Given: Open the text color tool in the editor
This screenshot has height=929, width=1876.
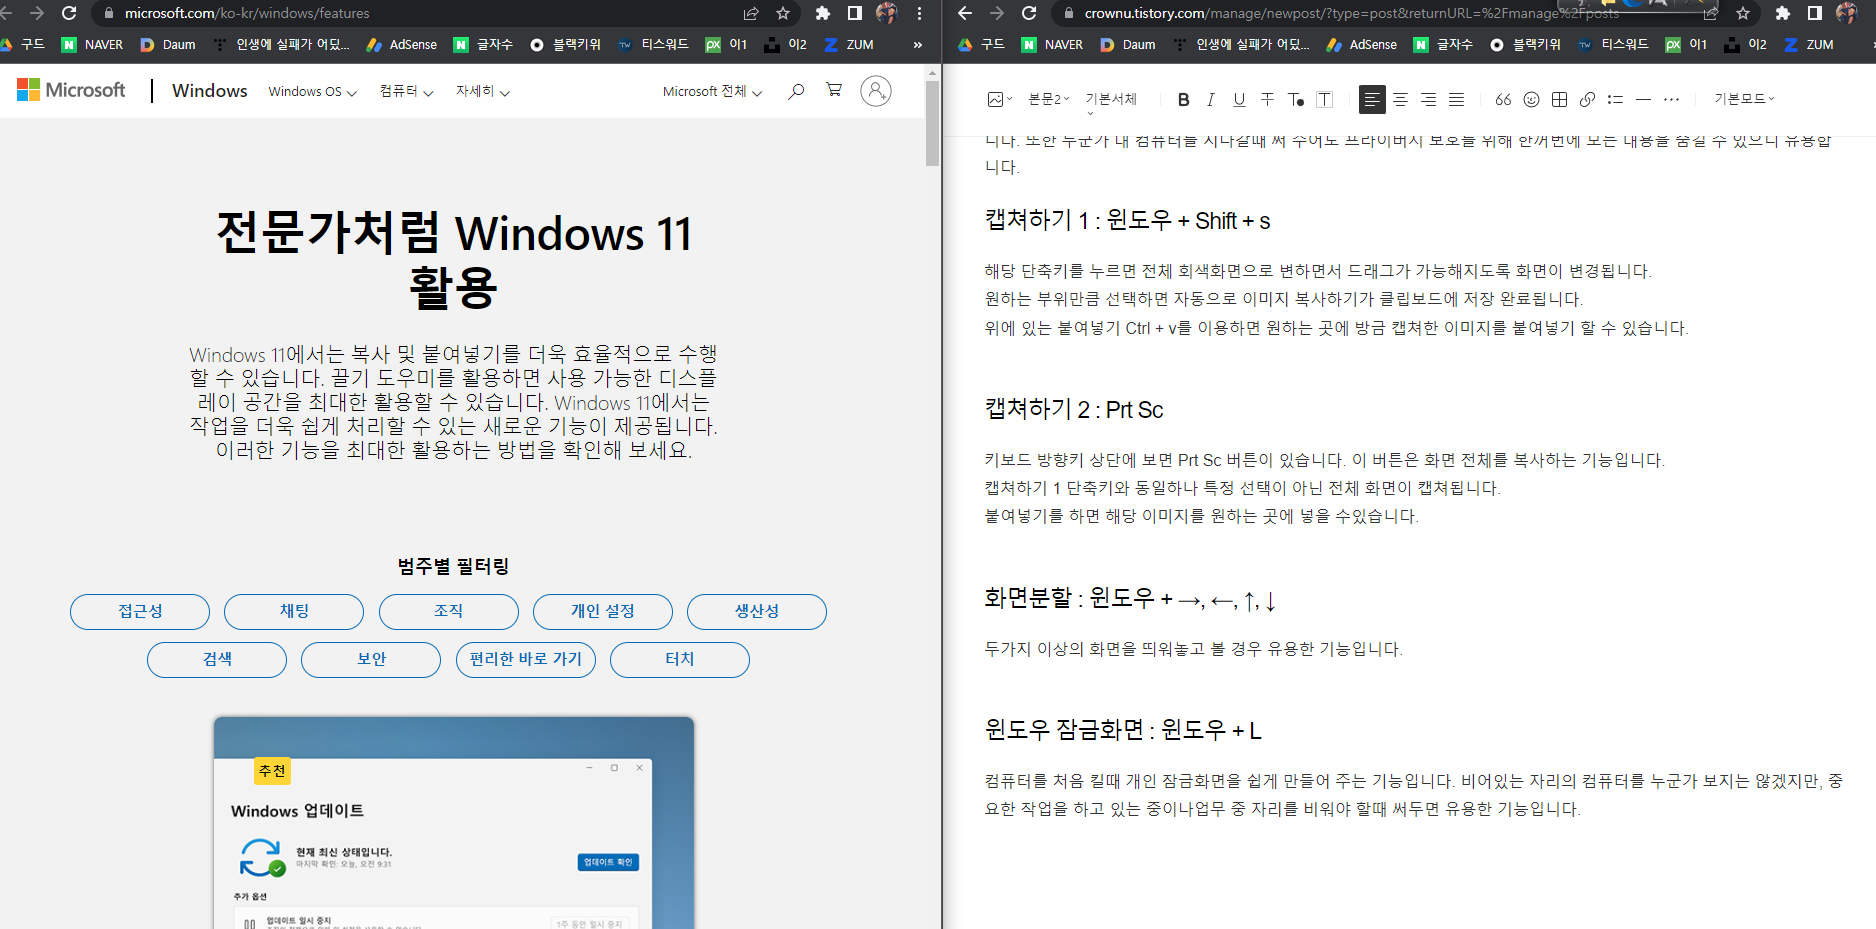Looking at the screenshot, I should [1296, 99].
